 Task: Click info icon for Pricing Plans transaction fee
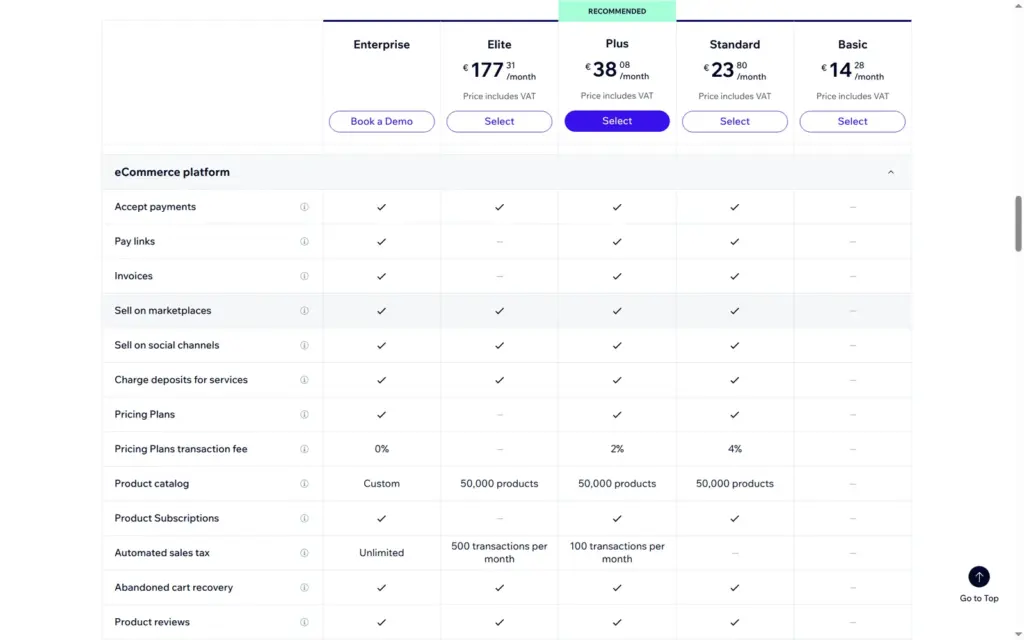[x=304, y=449]
